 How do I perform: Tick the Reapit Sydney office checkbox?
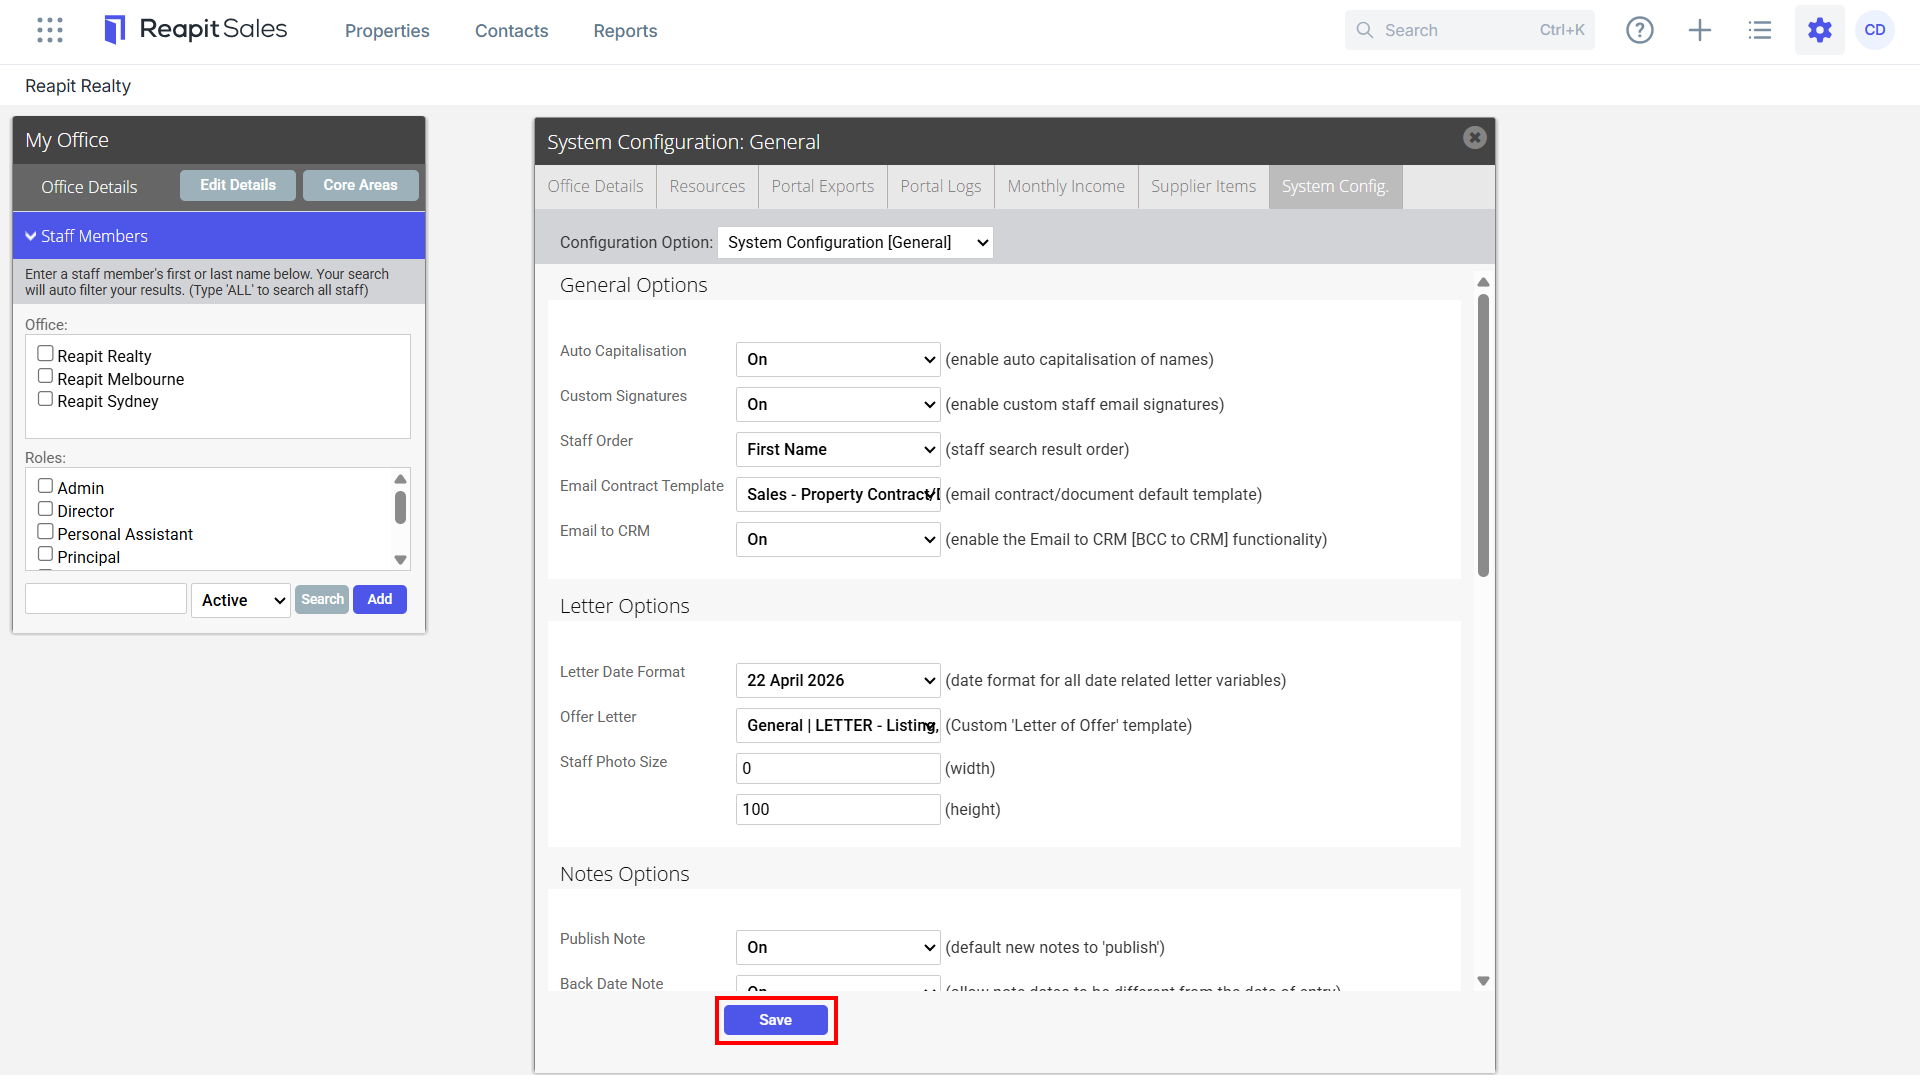(x=45, y=399)
